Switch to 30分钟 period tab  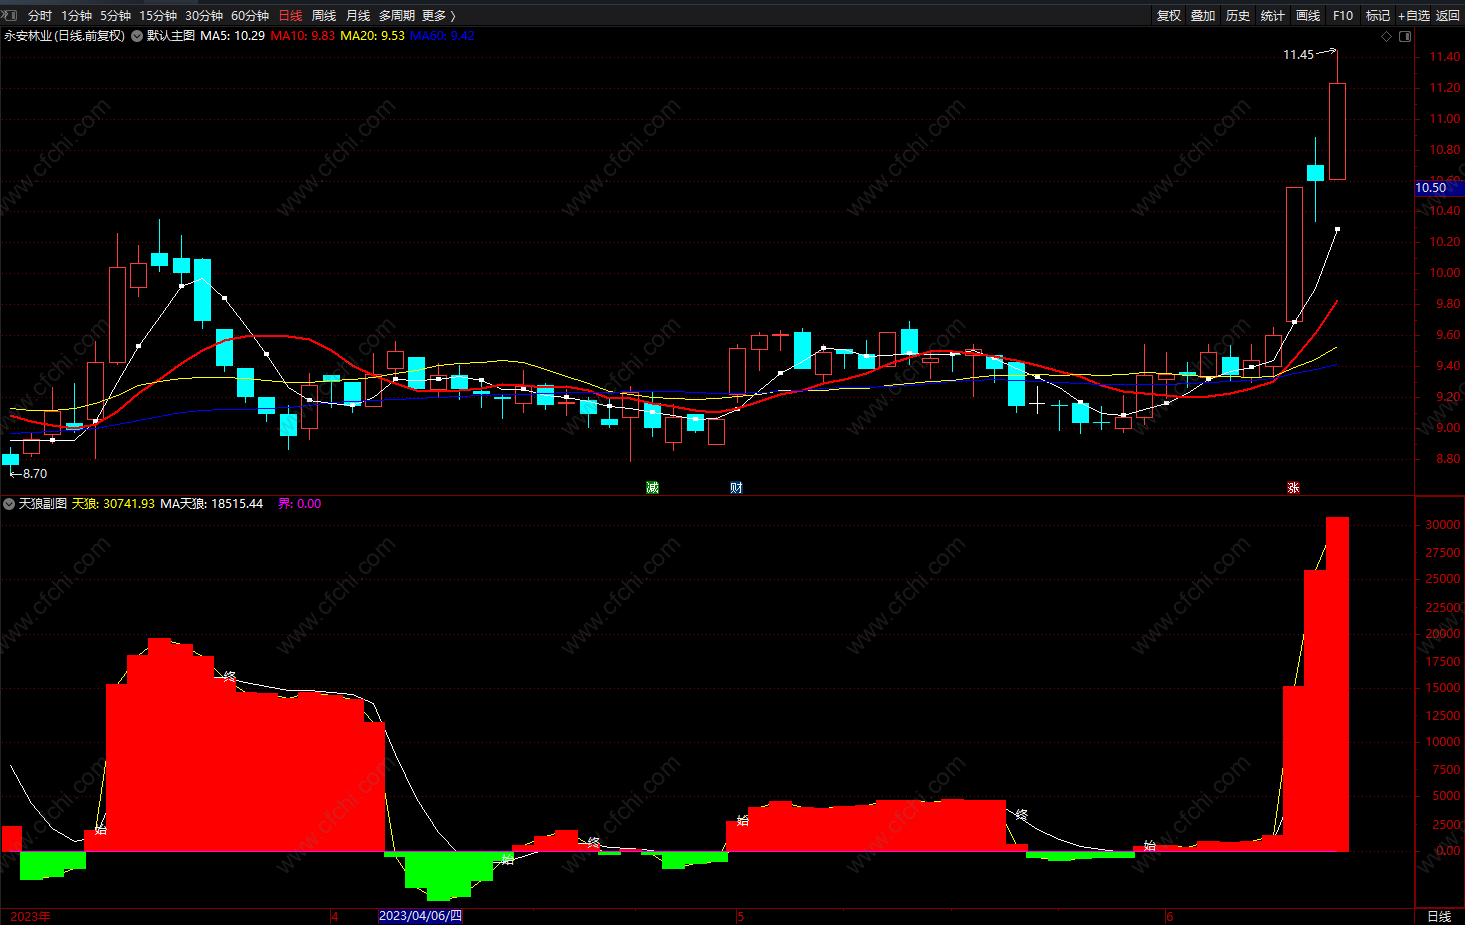point(204,15)
